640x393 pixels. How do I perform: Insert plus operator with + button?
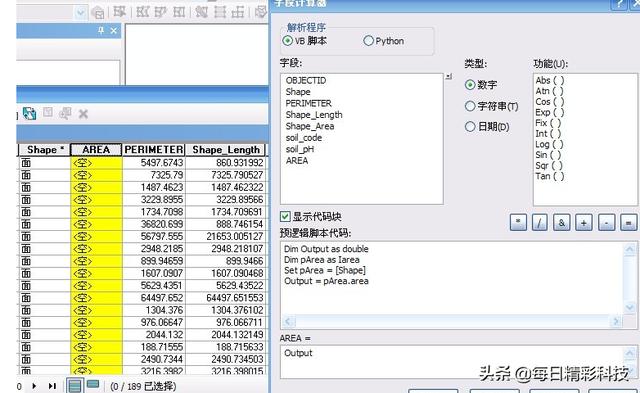(x=584, y=223)
